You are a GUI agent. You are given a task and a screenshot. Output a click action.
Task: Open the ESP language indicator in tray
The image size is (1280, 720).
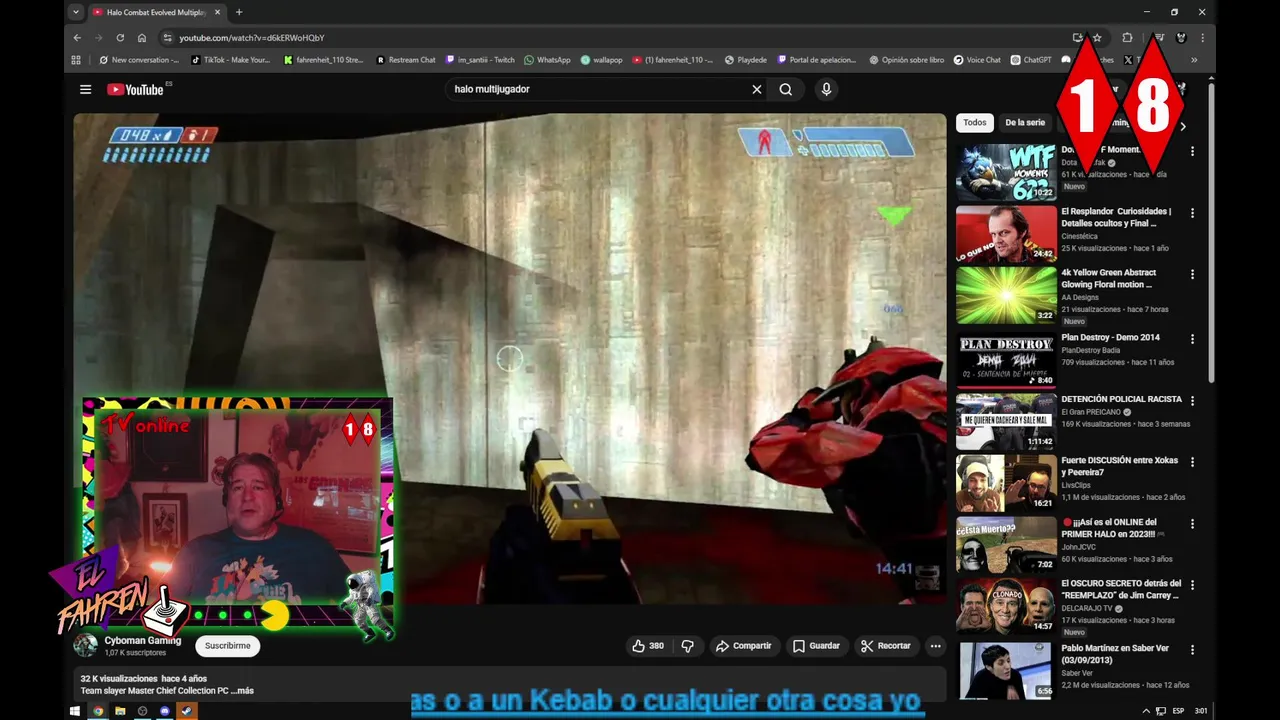[x=1178, y=711]
